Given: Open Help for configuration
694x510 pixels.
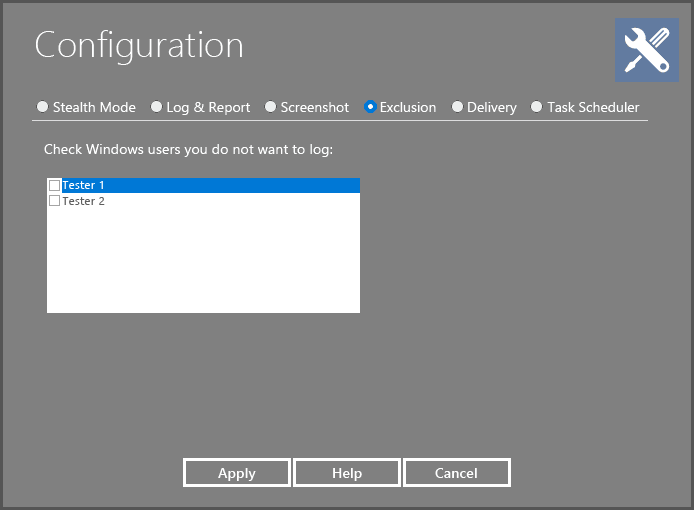Looking at the screenshot, I should pyautogui.click(x=347, y=473).
